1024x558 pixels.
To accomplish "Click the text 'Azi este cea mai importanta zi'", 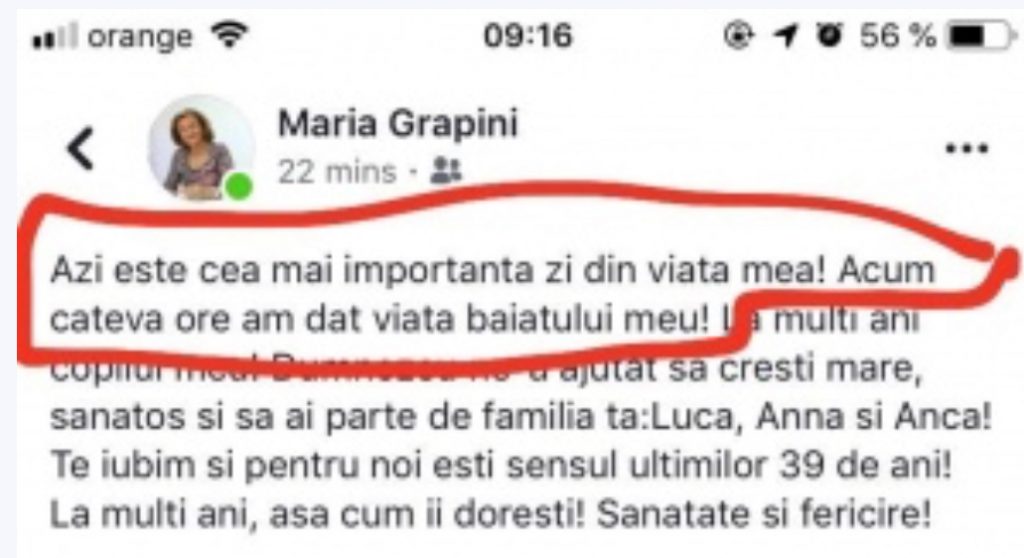I will (x=310, y=271).
